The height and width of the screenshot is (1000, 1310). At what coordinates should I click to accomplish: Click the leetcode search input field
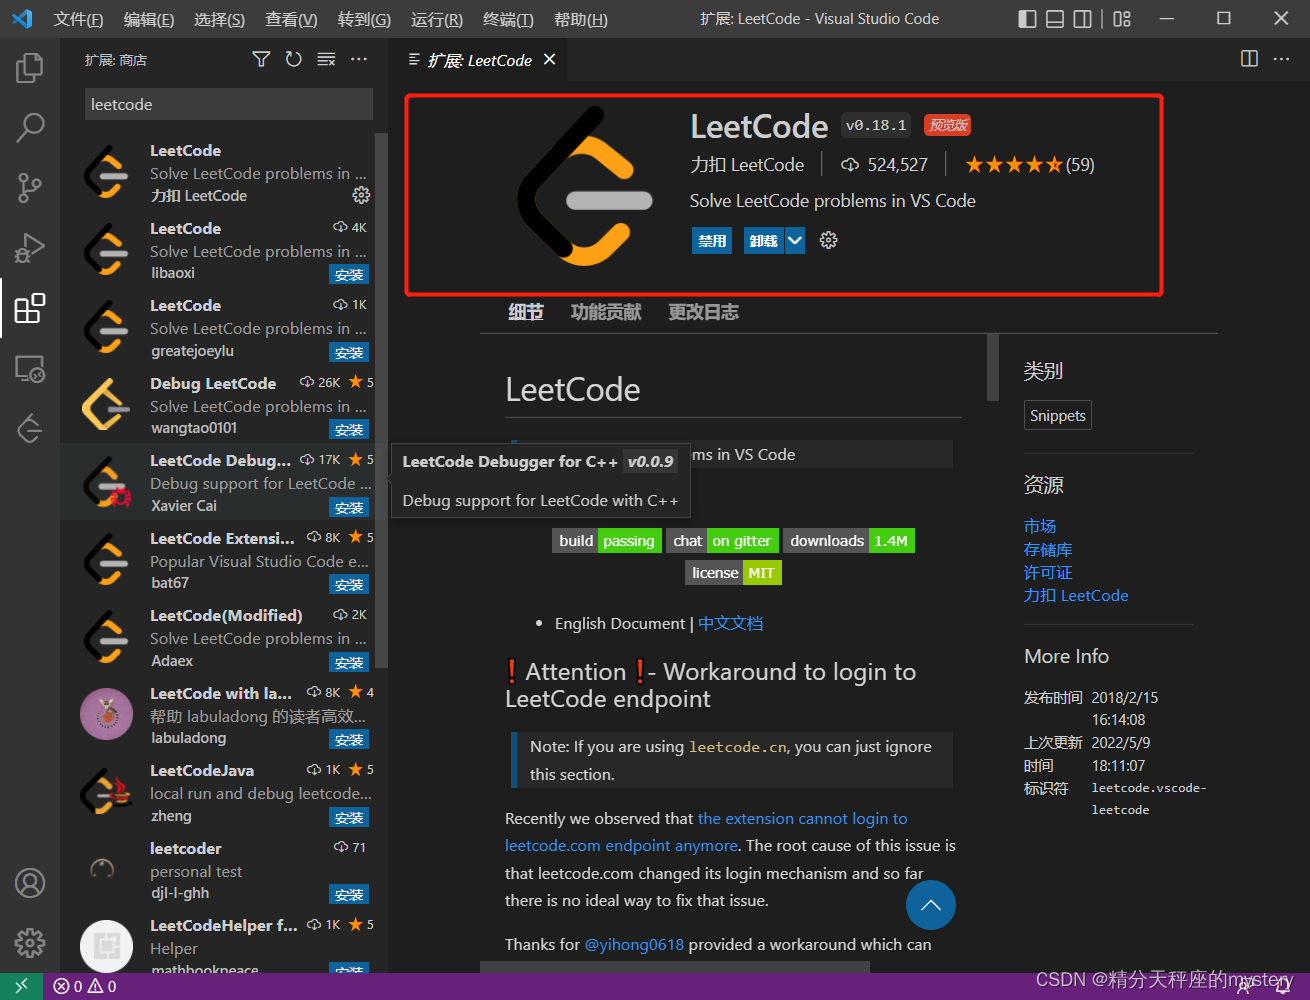coord(228,104)
